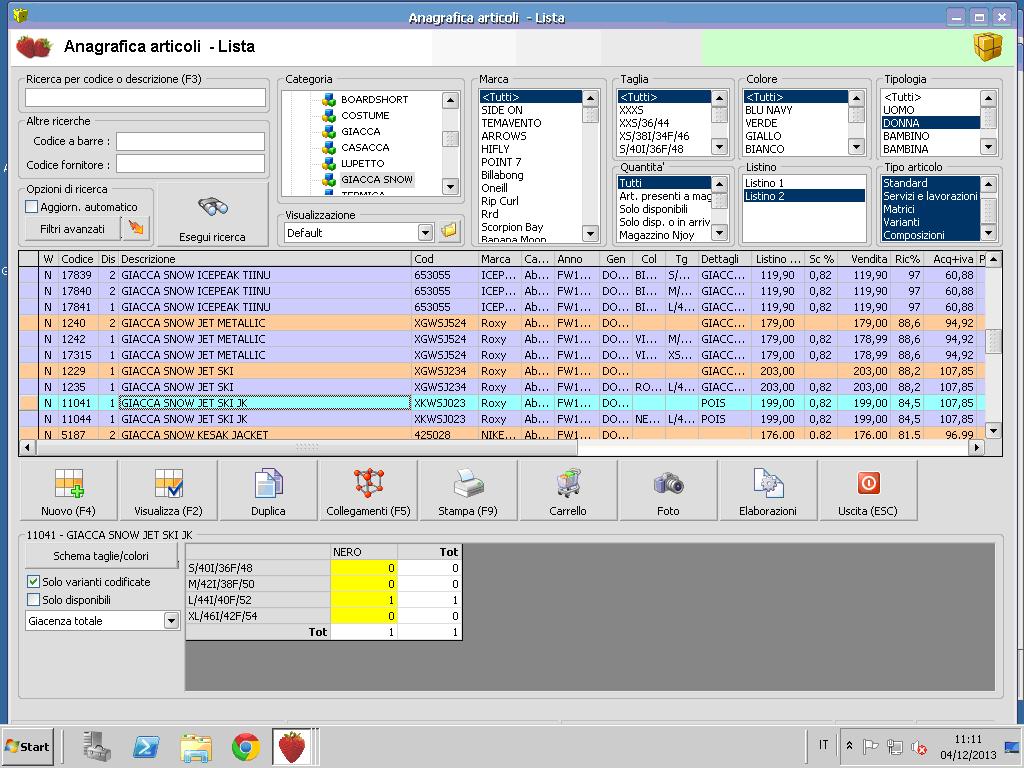Click the Ricerca per codice o descrizione field
Screen dimensions: 1024x768
(146, 98)
